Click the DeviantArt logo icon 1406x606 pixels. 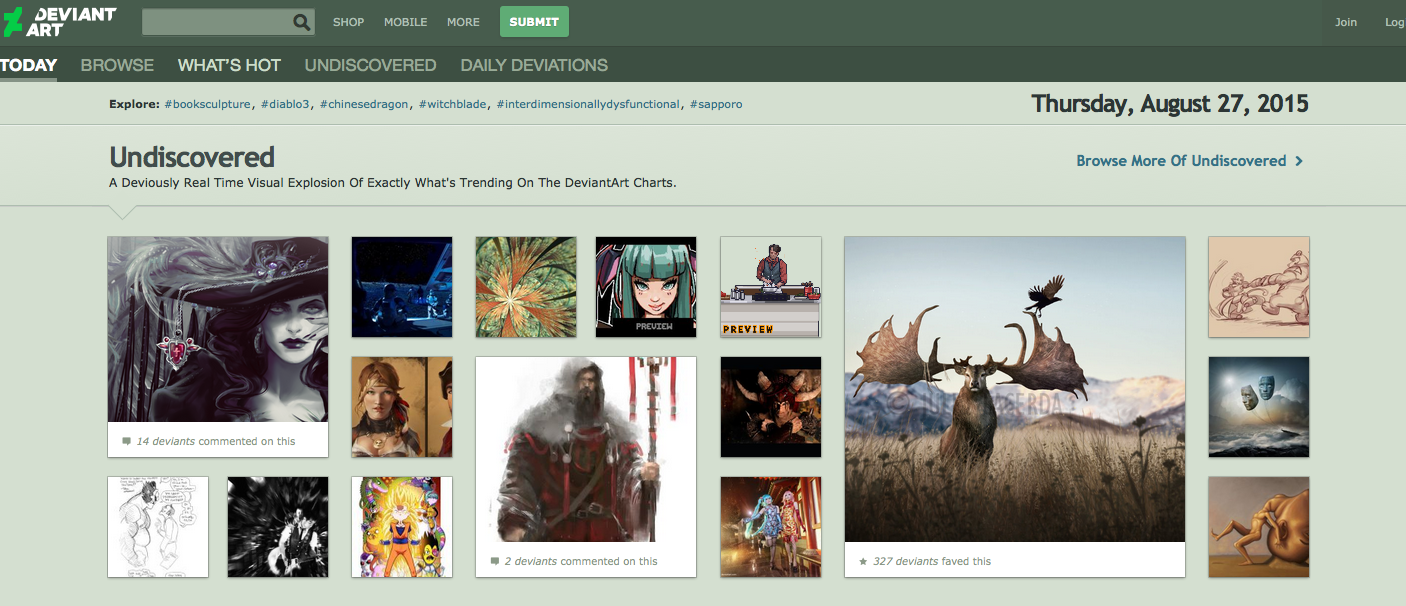tap(13, 22)
